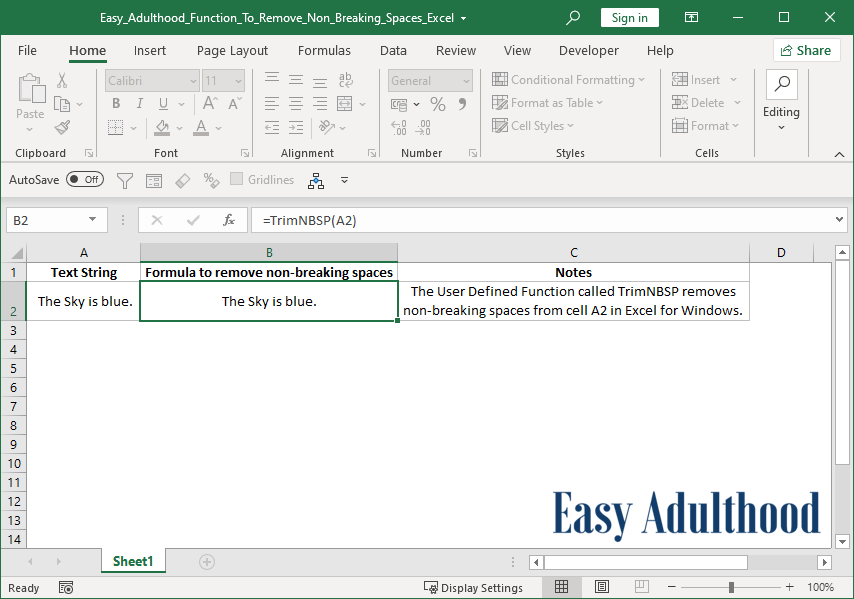Click Merge and Center icon
The height and width of the screenshot is (599, 854).
click(345, 103)
